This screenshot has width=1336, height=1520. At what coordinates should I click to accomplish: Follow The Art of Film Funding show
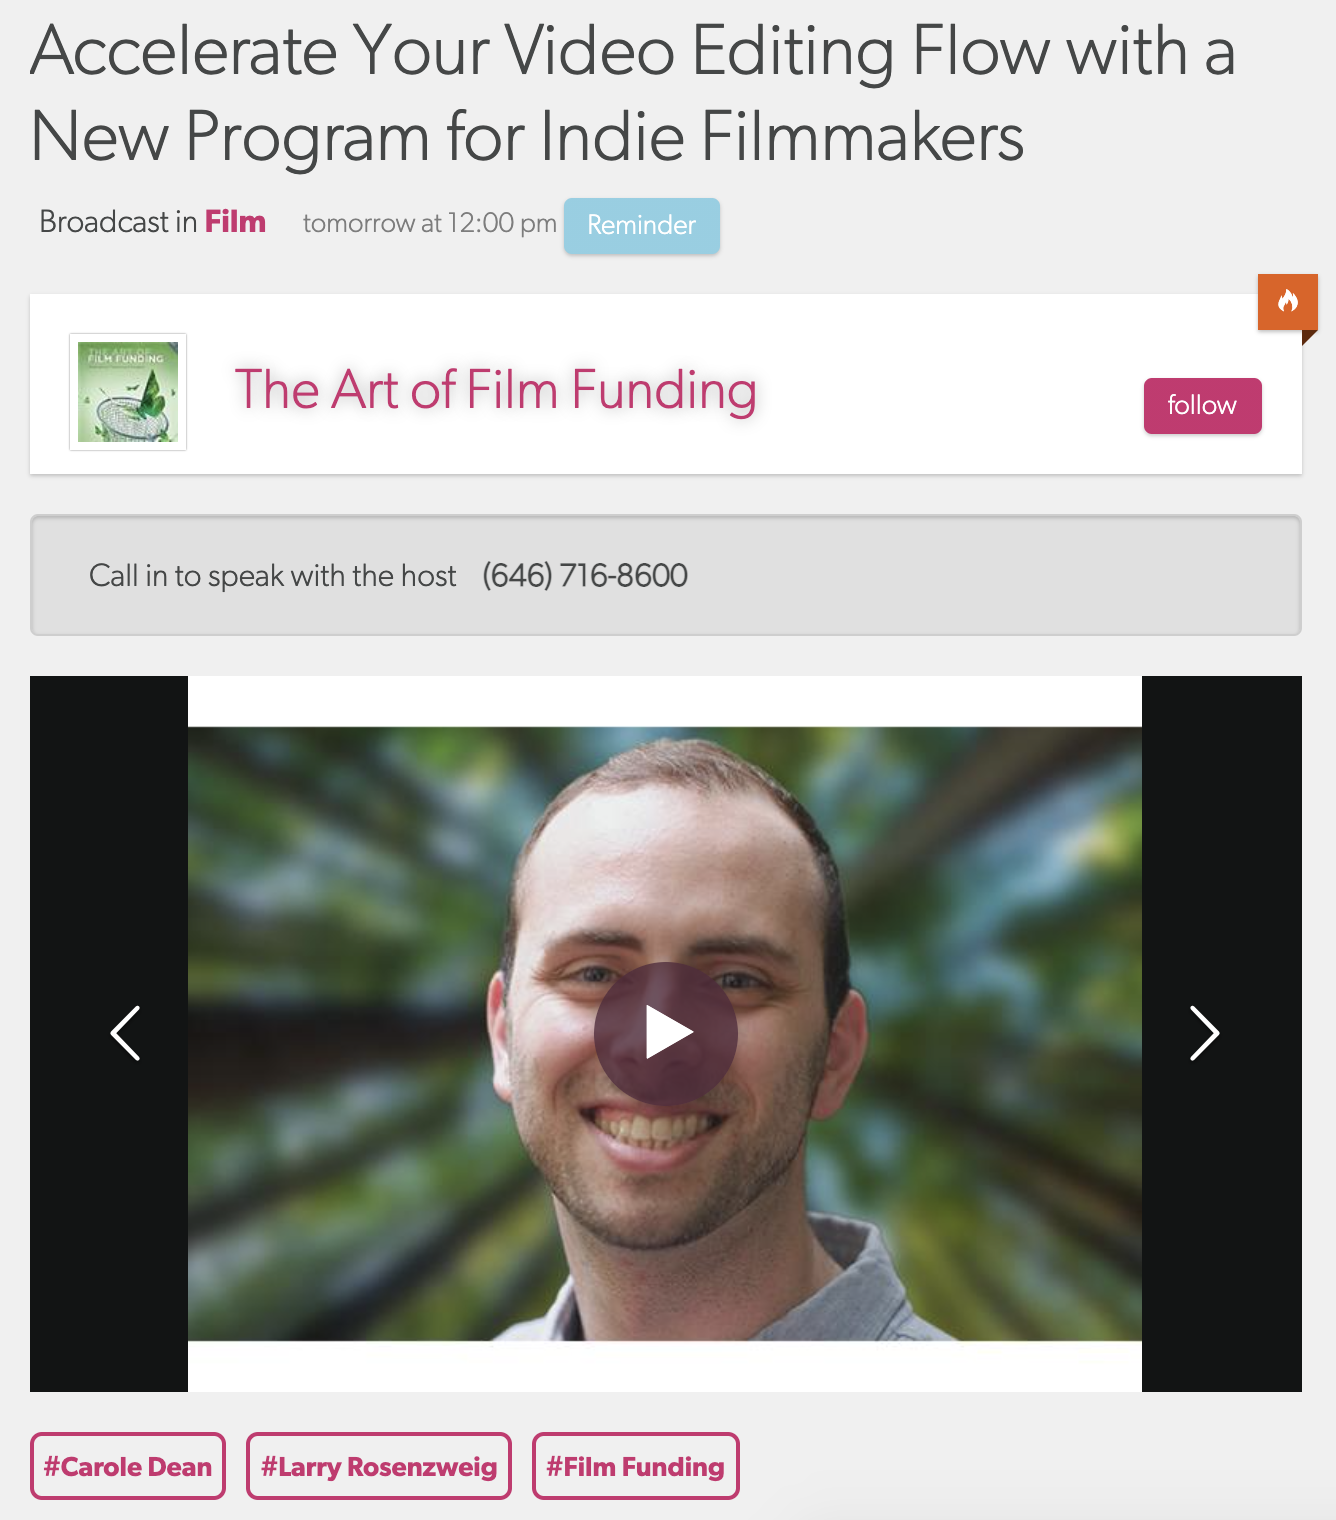1203,406
